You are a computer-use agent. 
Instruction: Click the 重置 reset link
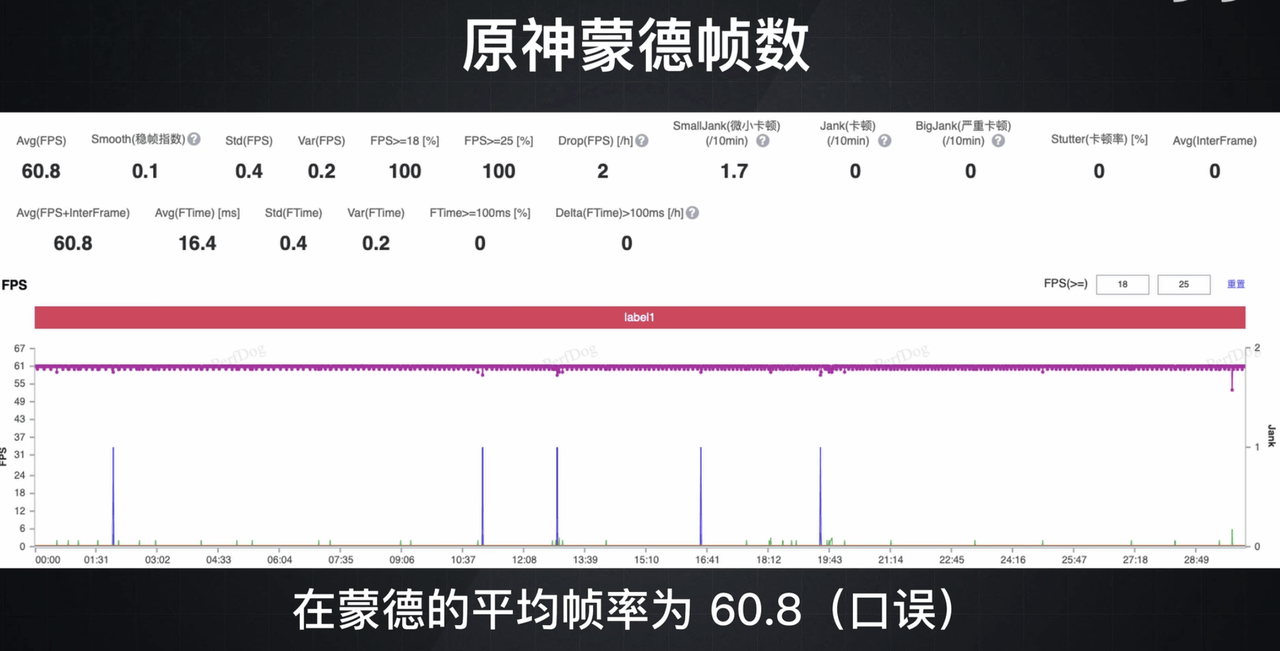pyautogui.click(x=1236, y=284)
